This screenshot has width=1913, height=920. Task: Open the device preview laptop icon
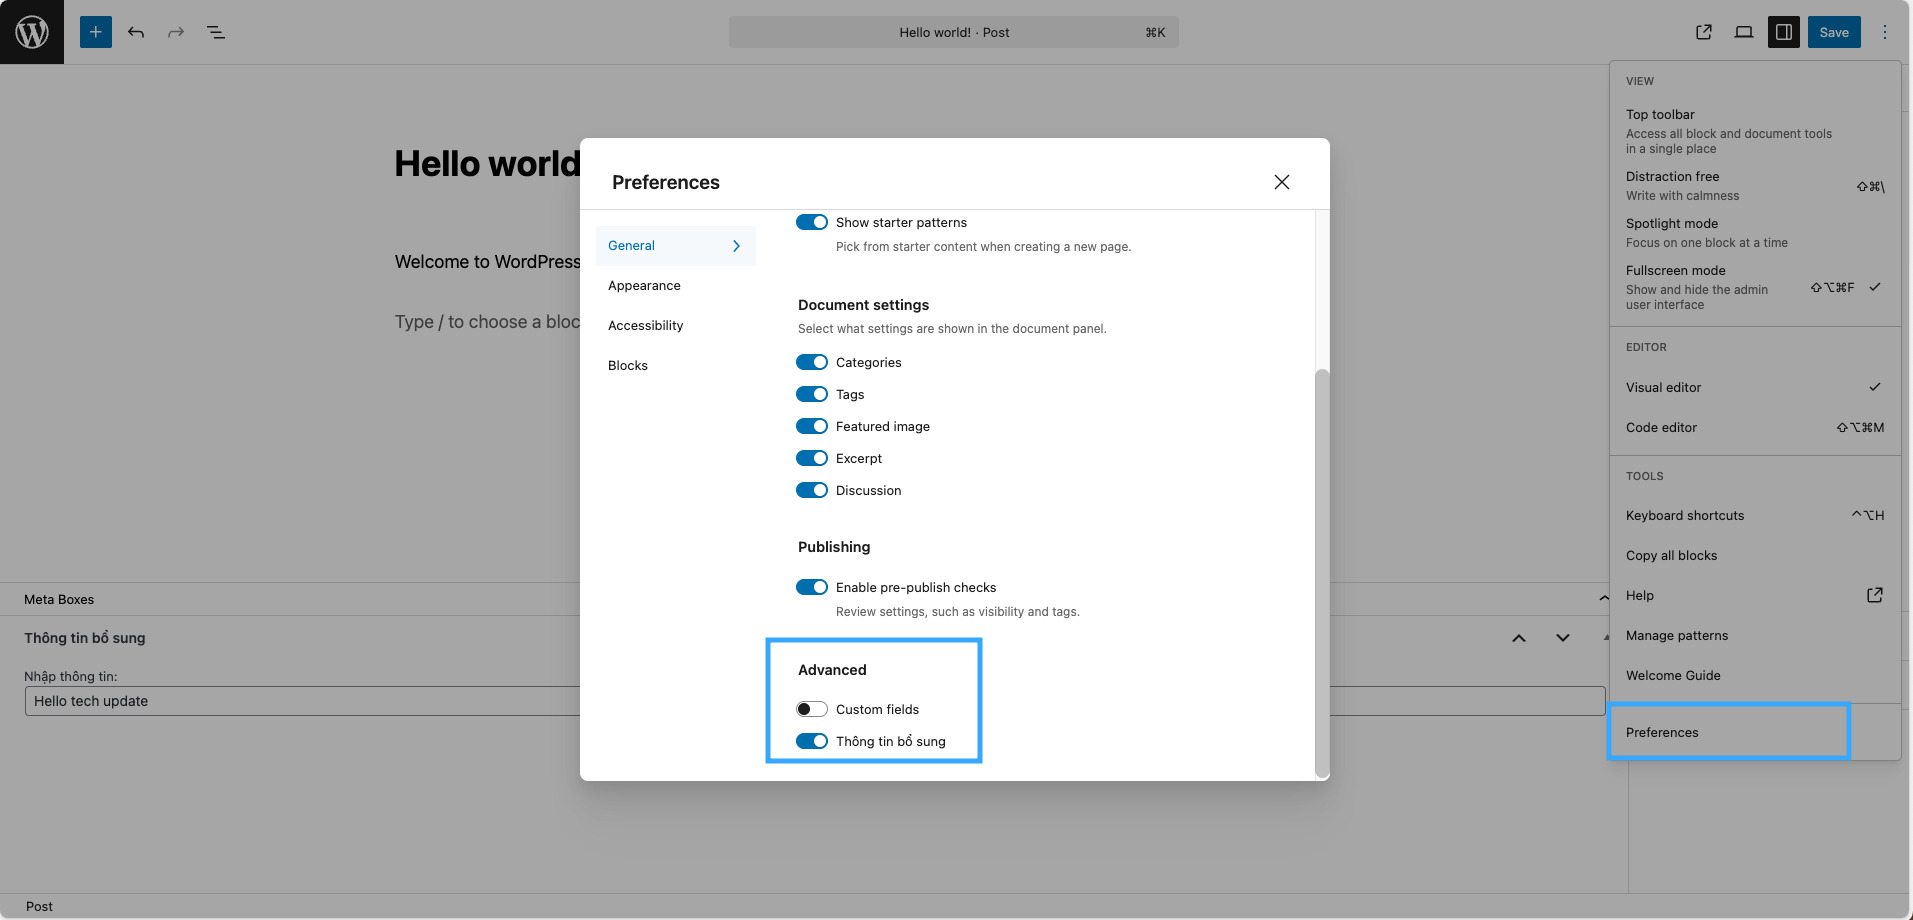point(1744,32)
